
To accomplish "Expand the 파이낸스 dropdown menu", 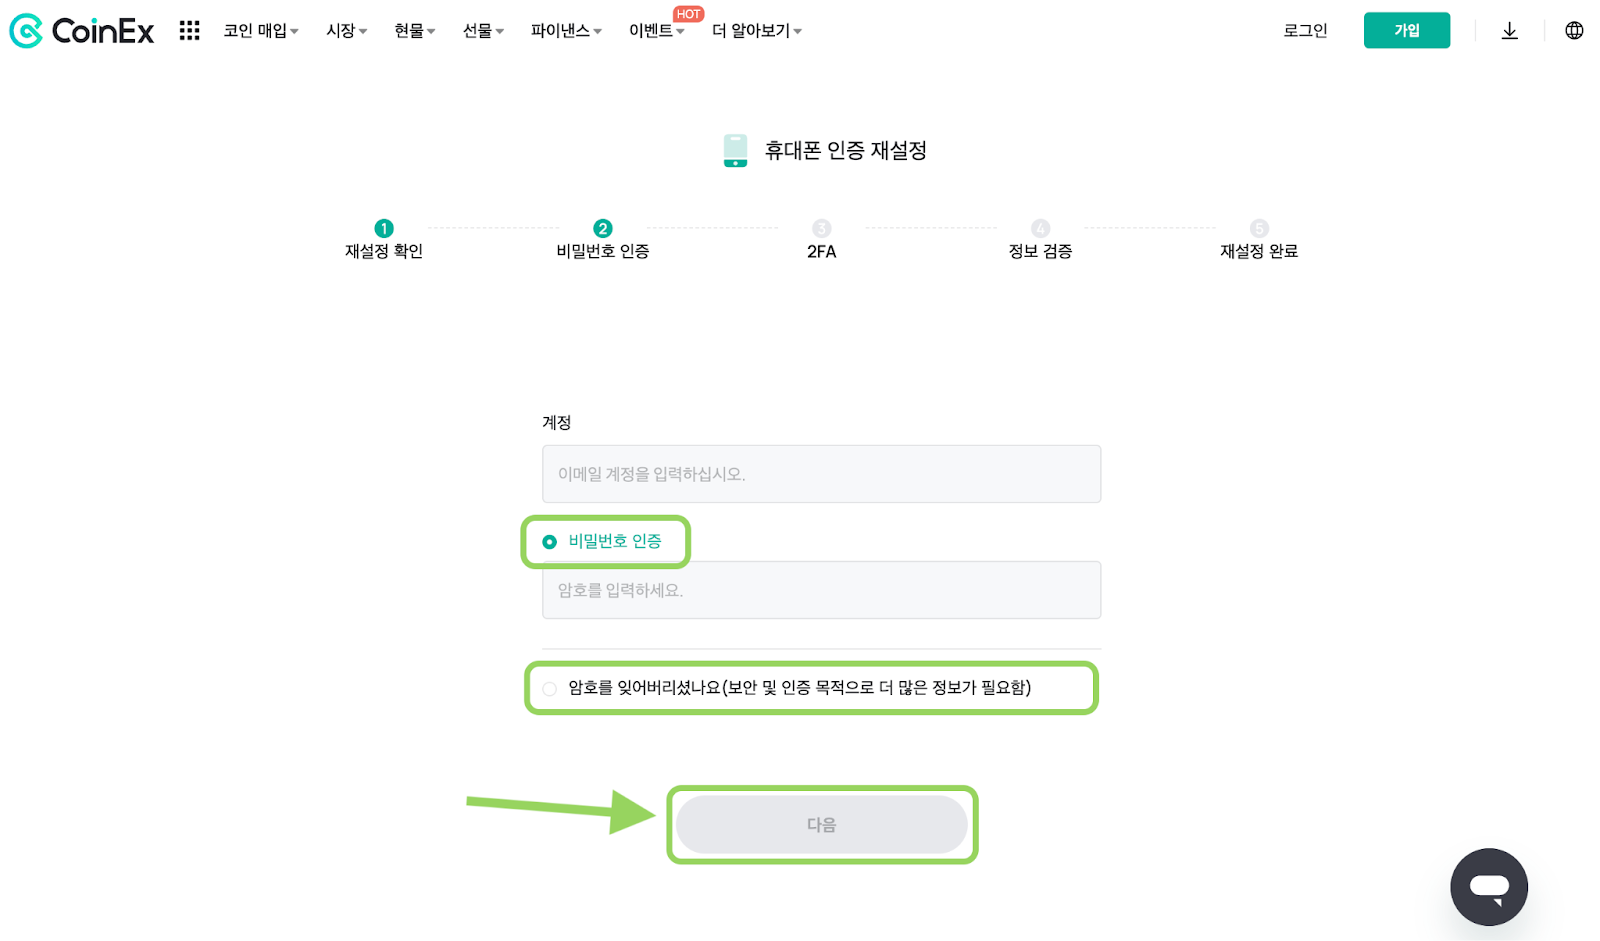I will click(x=566, y=31).
